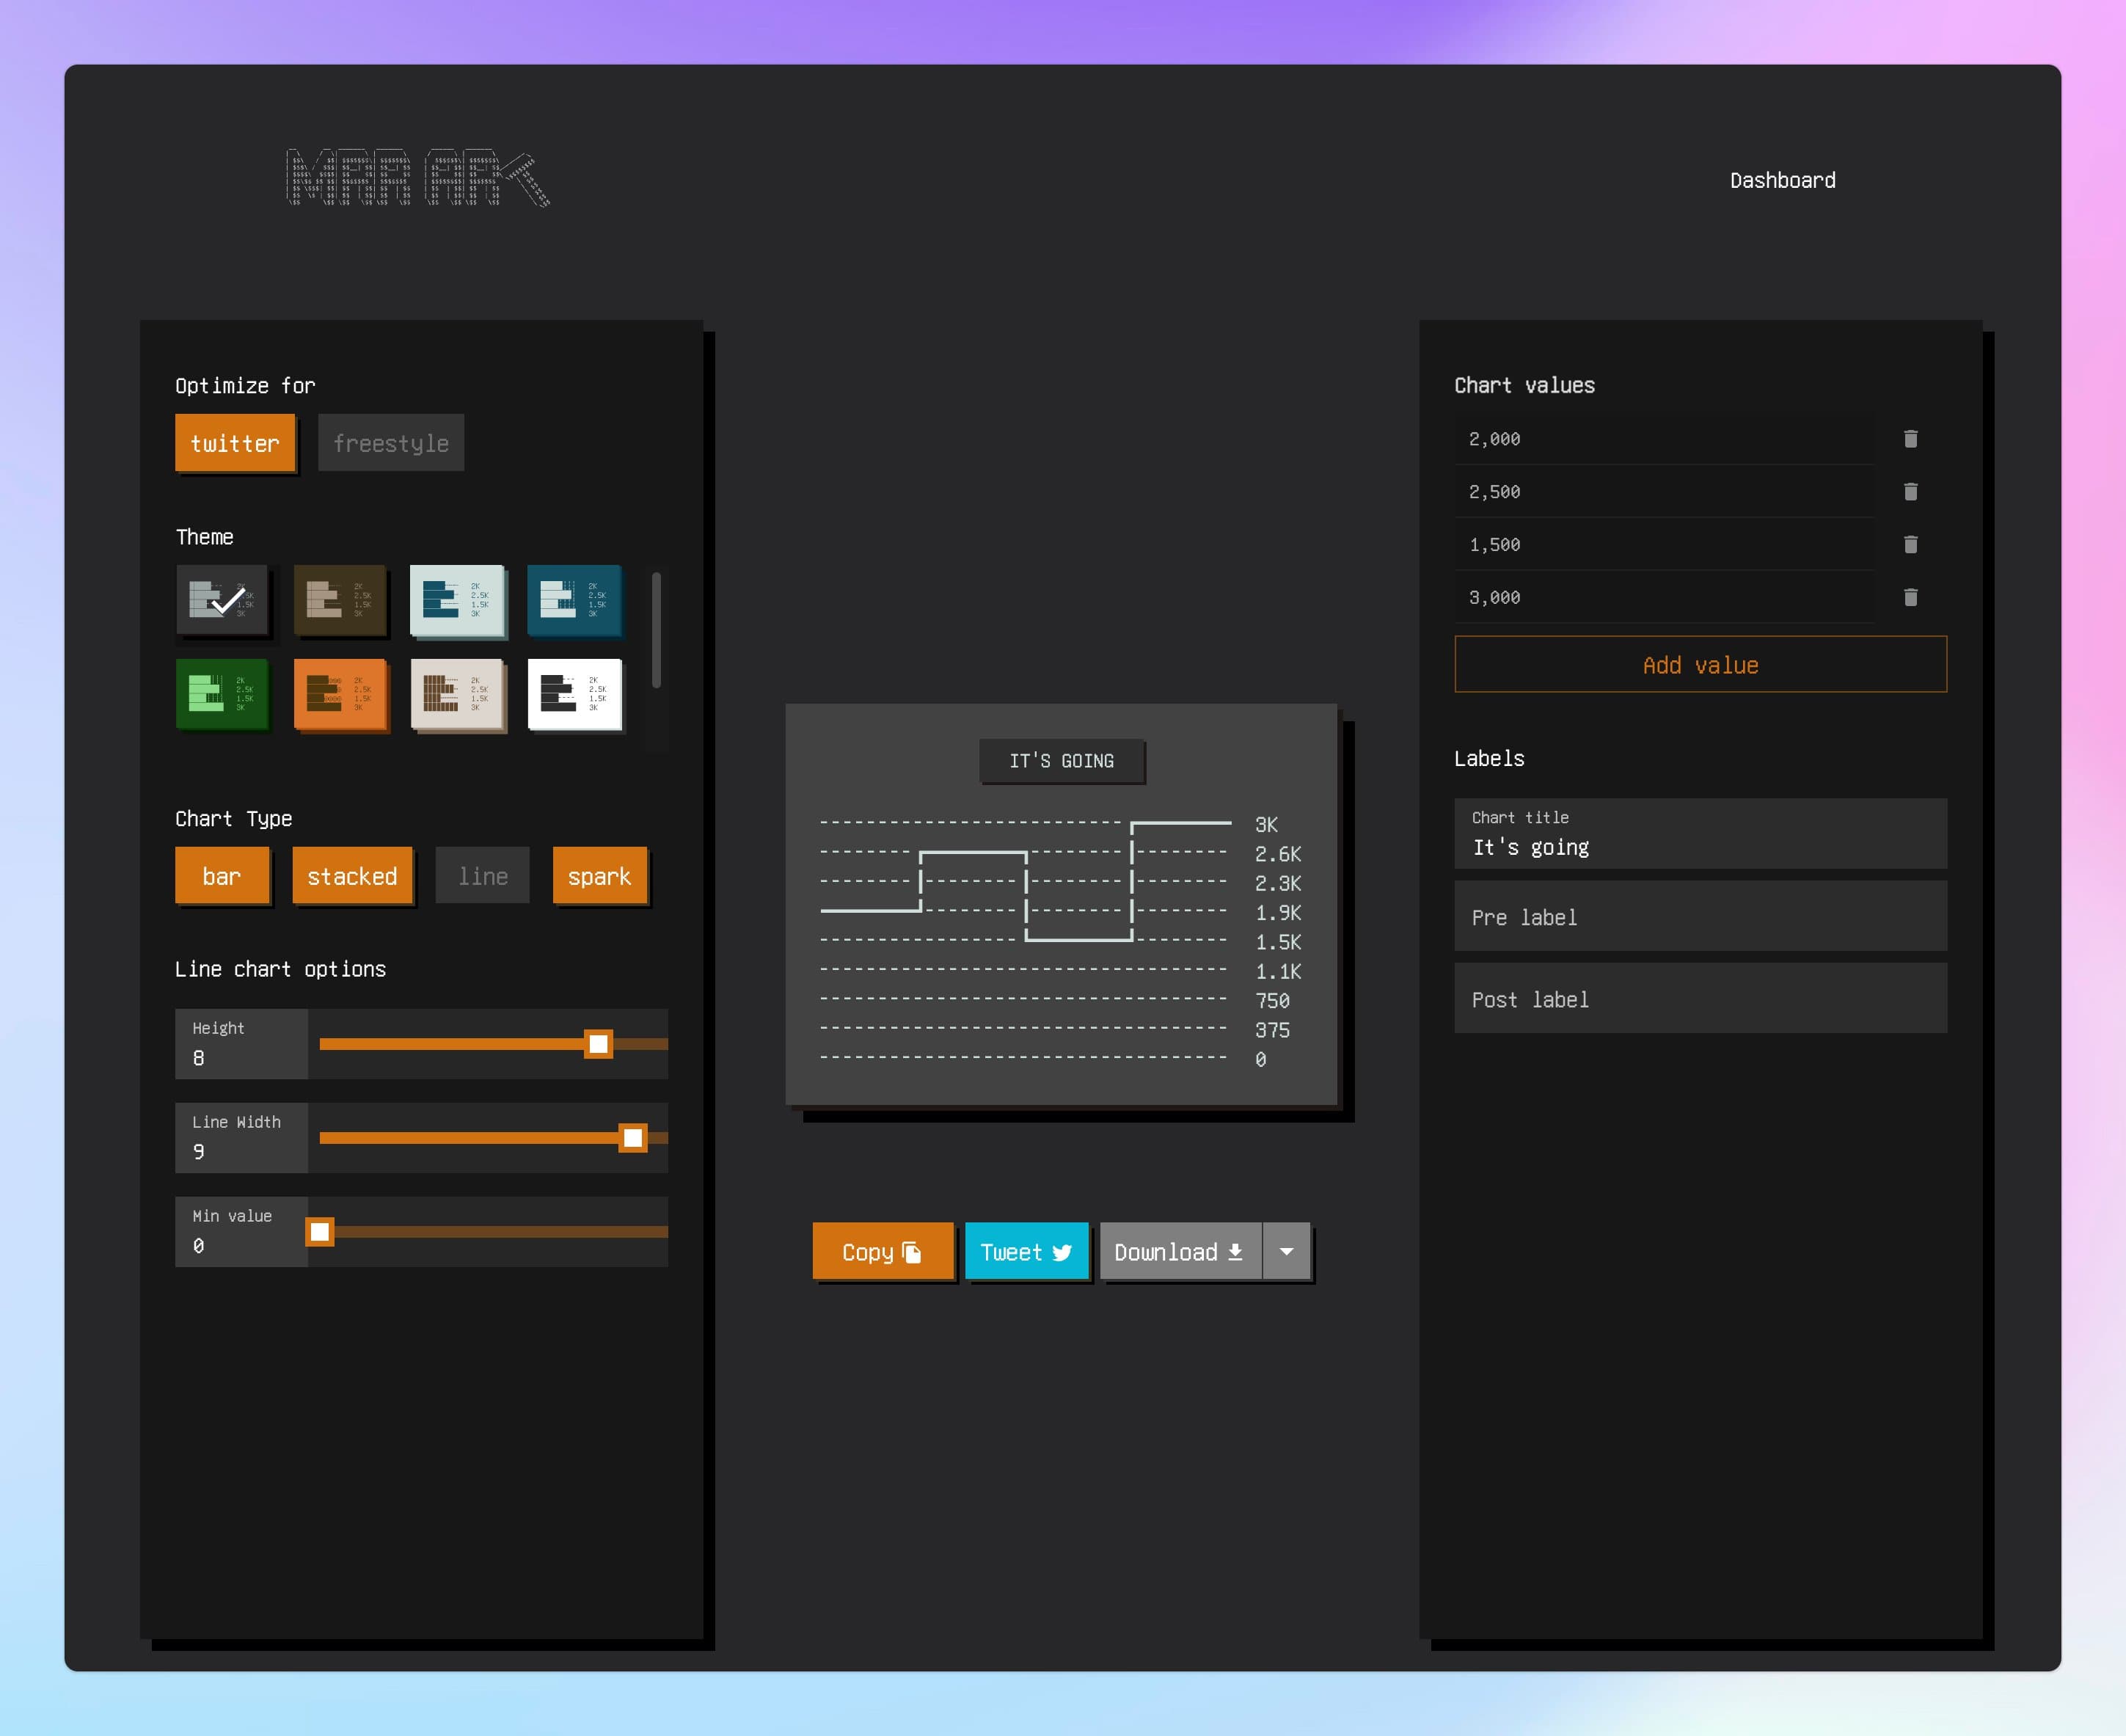This screenshot has height=1736, width=2126.
Task: Delete the 2,000 chart value
Action: (1910, 439)
